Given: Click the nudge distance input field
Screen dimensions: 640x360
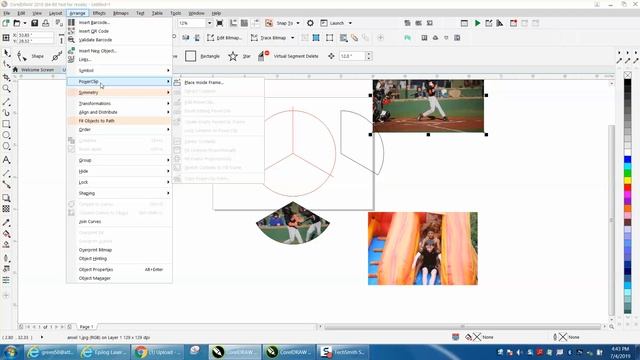Looking at the screenshot, I should 352,56.
